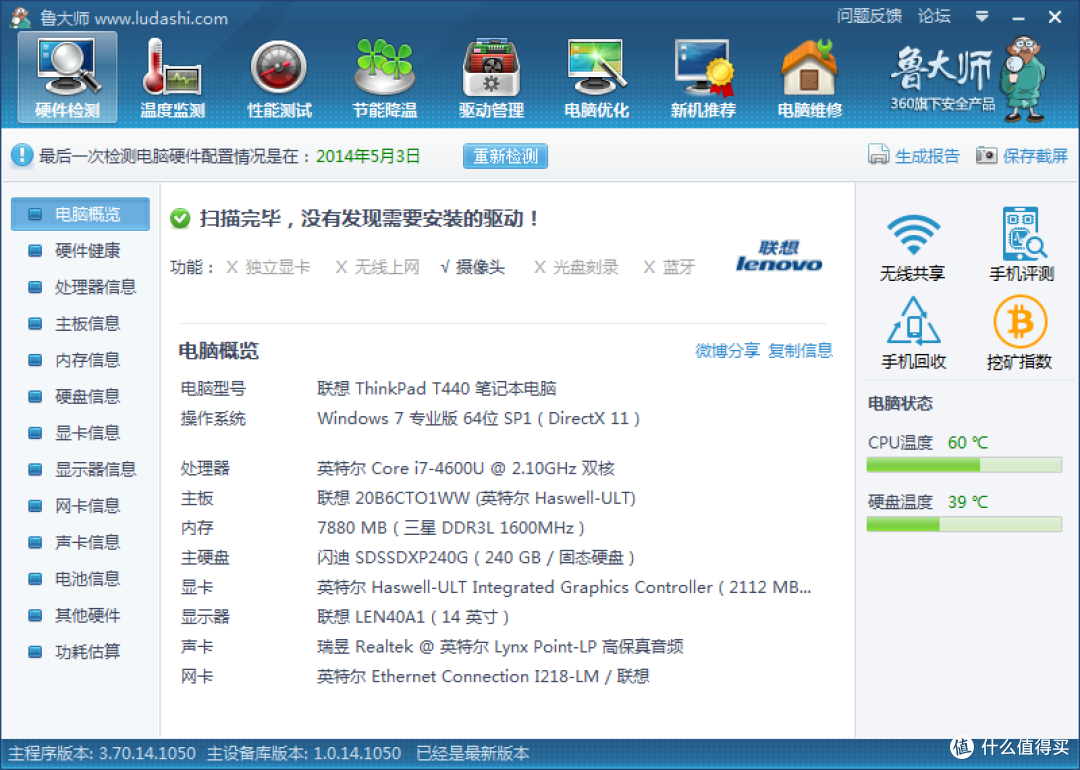Image resolution: width=1080 pixels, height=770 pixels.
Task: Click the 生成报告 link
Action: [x=927, y=156]
